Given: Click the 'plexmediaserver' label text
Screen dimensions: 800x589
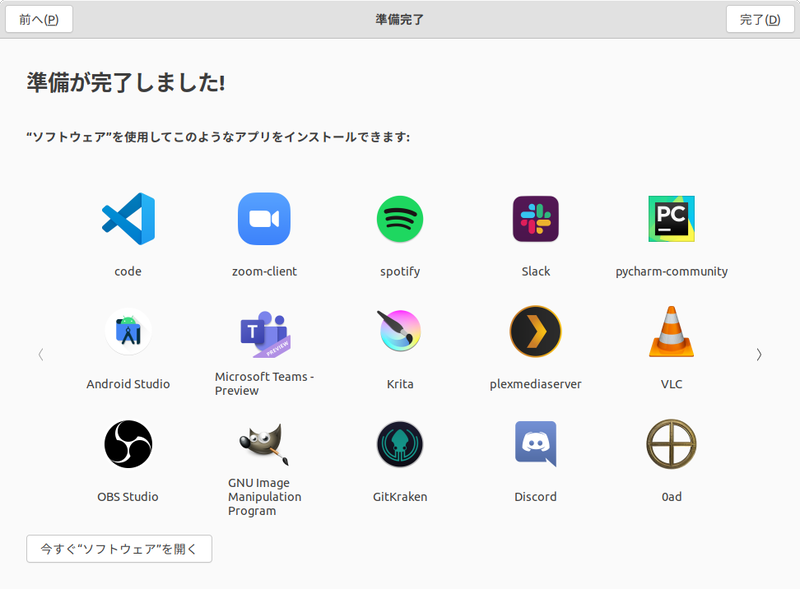Looking at the screenshot, I should [x=536, y=384].
